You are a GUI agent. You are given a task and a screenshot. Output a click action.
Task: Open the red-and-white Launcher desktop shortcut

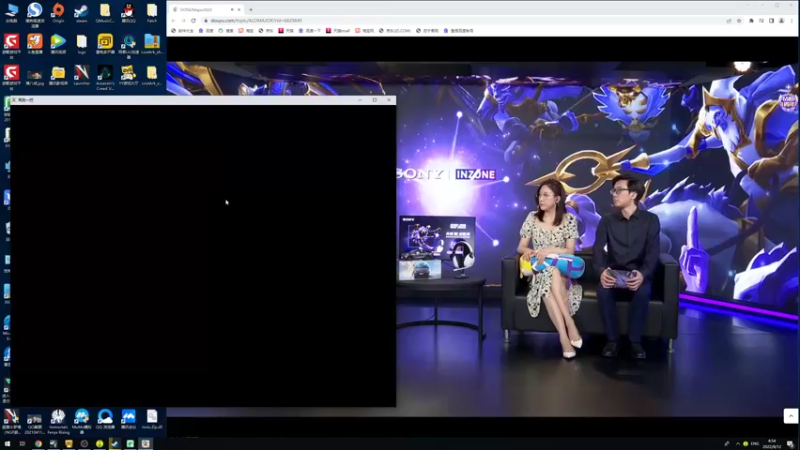[82, 74]
